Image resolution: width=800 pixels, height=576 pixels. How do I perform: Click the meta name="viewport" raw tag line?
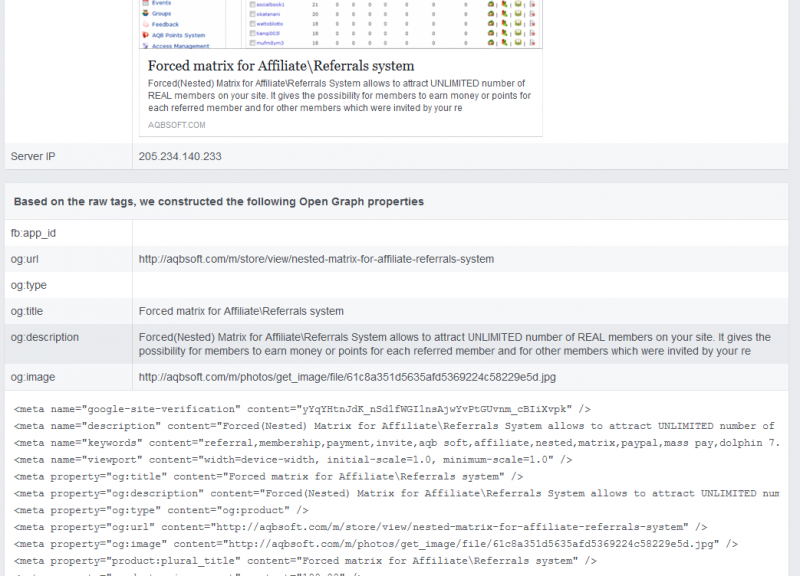[293, 460]
